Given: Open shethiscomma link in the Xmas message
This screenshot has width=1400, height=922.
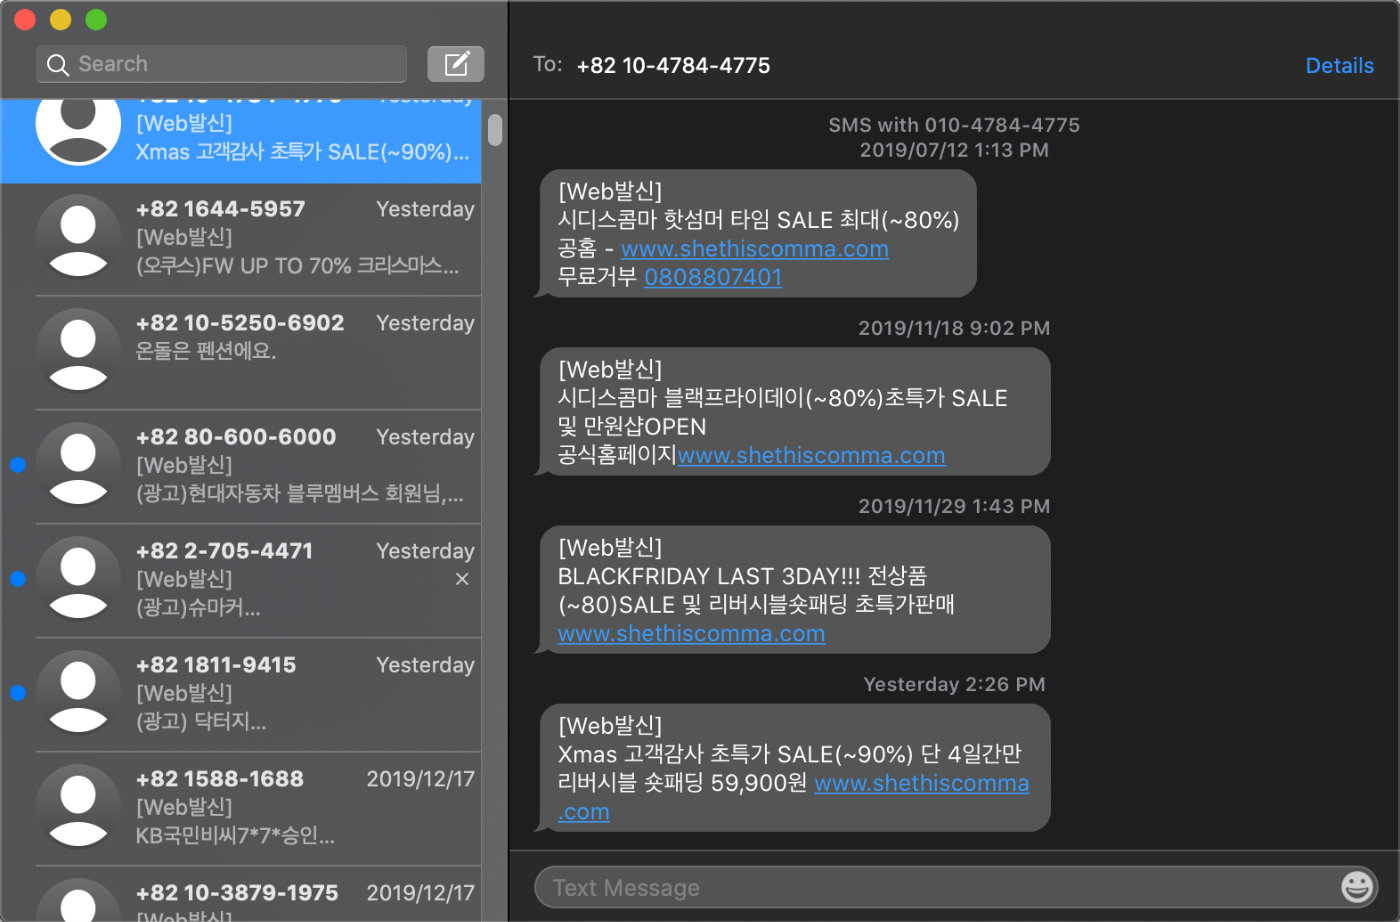Looking at the screenshot, I should point(921,784).
